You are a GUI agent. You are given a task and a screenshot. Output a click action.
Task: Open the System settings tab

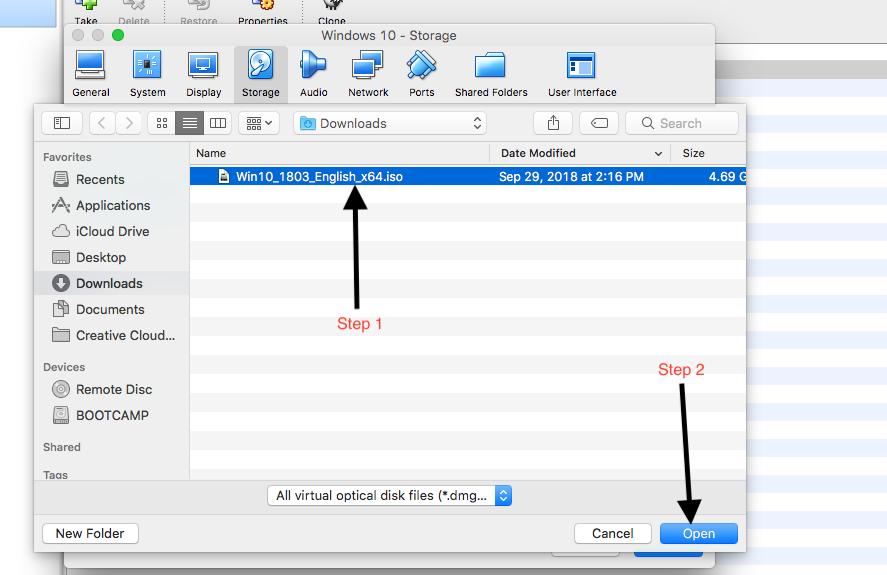[148, 74]
